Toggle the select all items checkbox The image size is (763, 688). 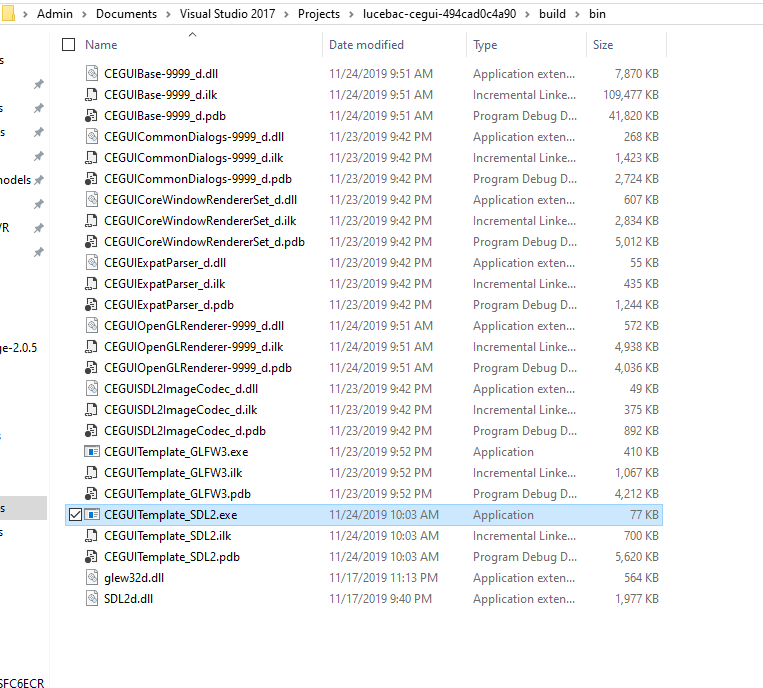coord(69,45)
